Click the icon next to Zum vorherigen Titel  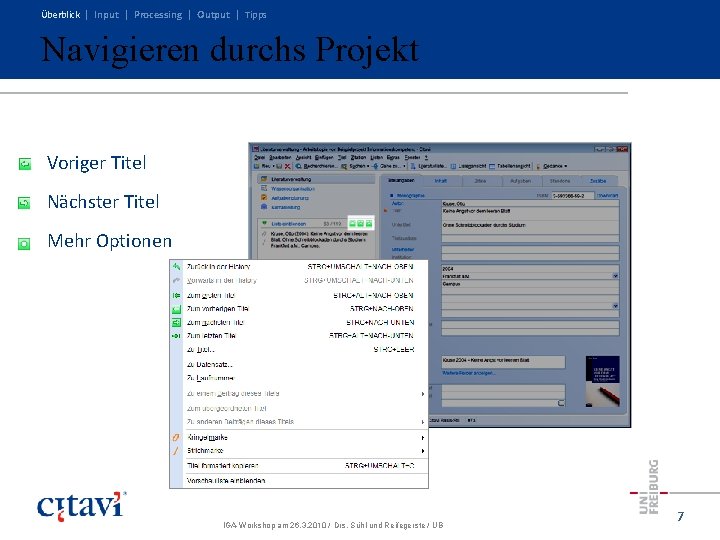(x=176, y=309)
